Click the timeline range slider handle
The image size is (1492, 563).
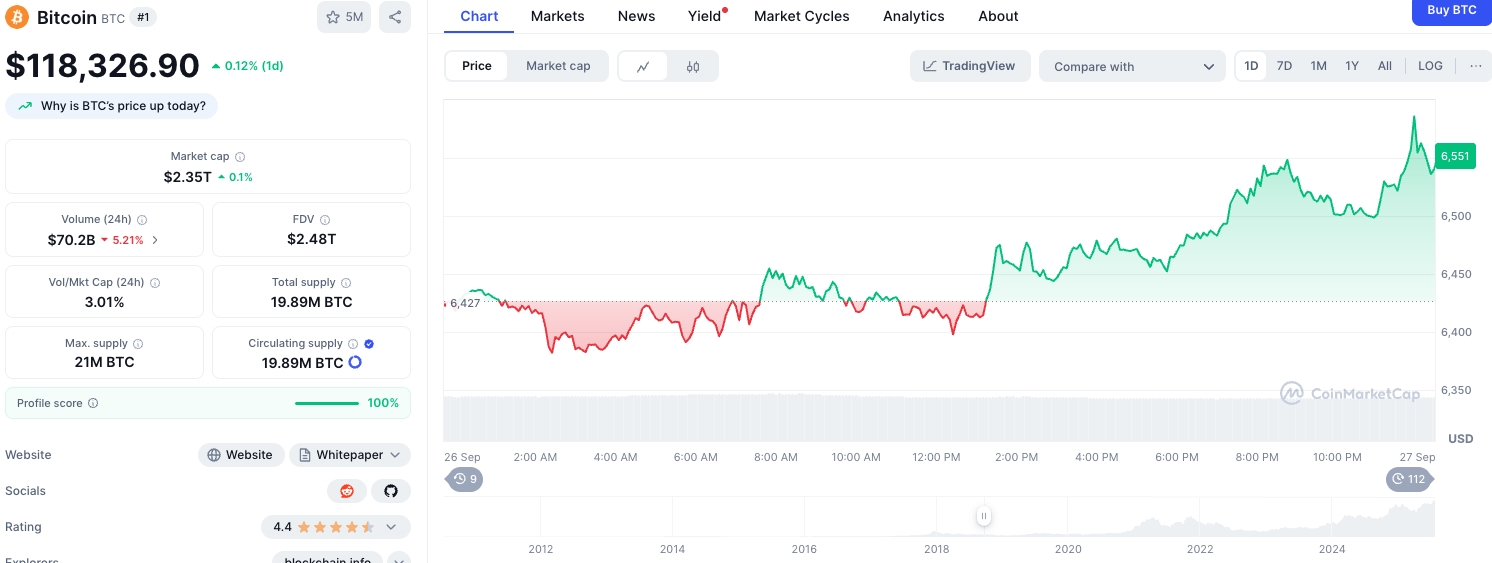coord(984,516)
